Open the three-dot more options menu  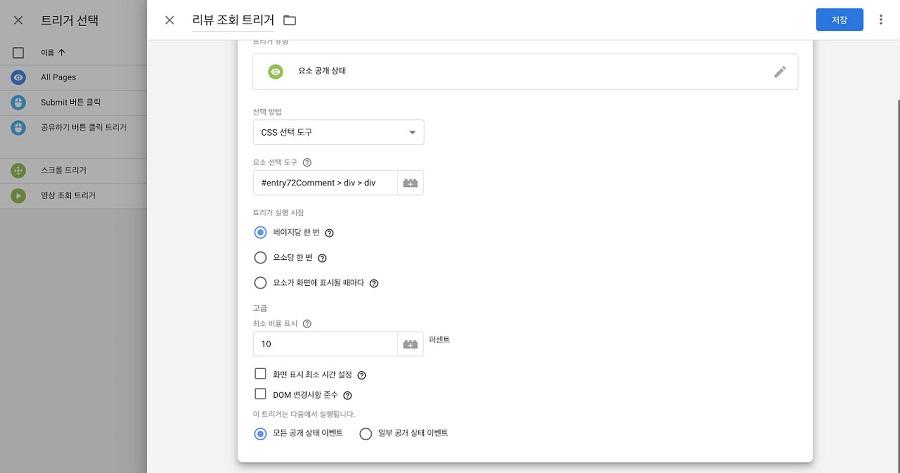[x=880, y=20]
